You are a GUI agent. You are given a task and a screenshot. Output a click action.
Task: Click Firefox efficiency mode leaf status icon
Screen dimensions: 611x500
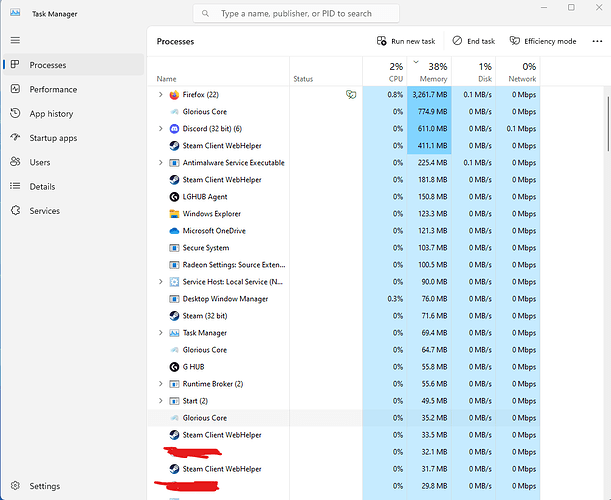(351, 95)
